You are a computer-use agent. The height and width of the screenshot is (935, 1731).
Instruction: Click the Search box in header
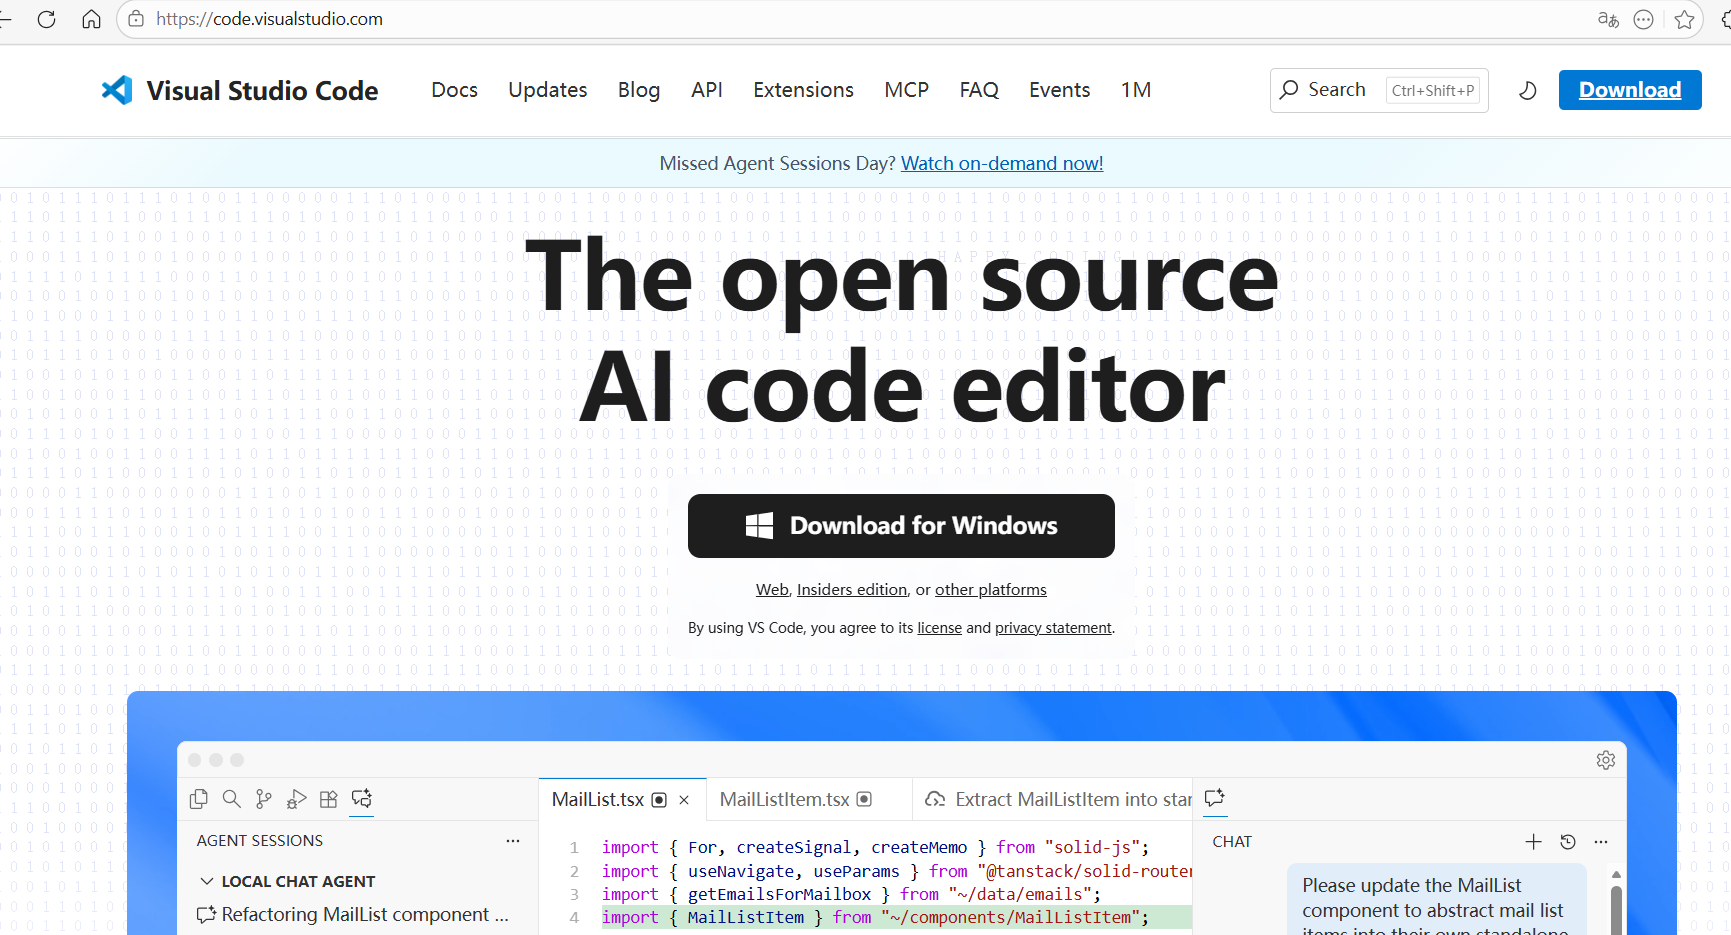[1379, 90]
